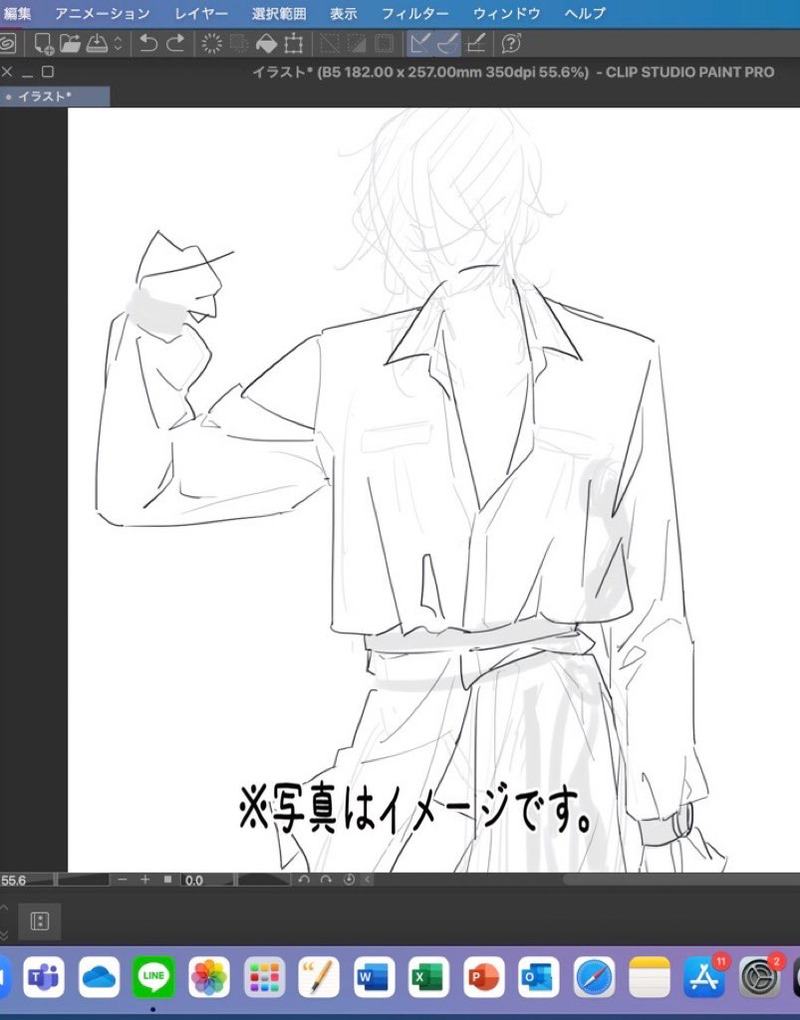Click the Clip Studio spiral icon

7,44
